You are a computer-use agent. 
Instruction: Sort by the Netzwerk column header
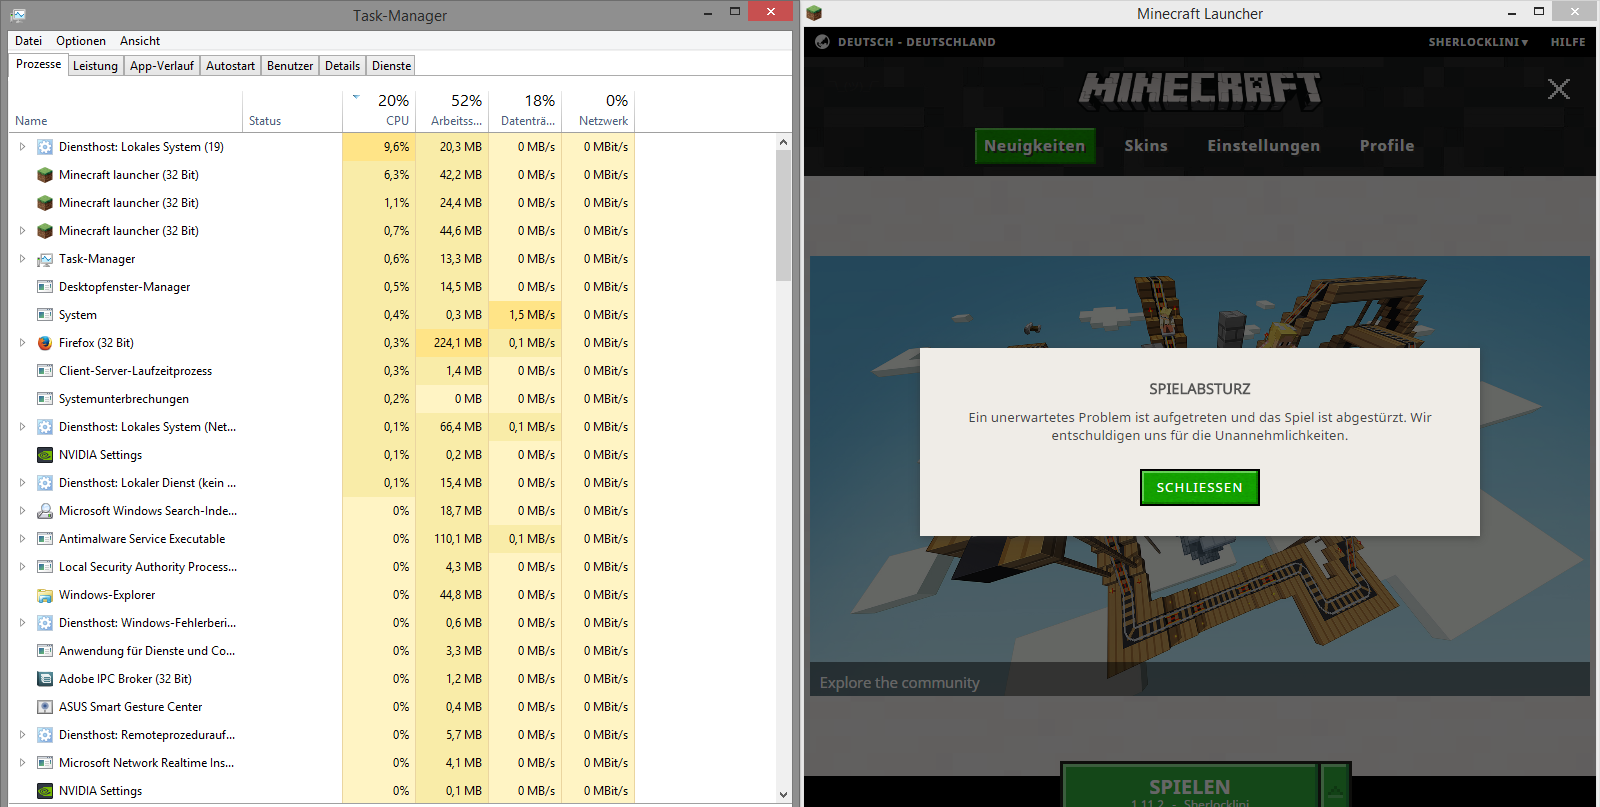click(x=598, y=110)
